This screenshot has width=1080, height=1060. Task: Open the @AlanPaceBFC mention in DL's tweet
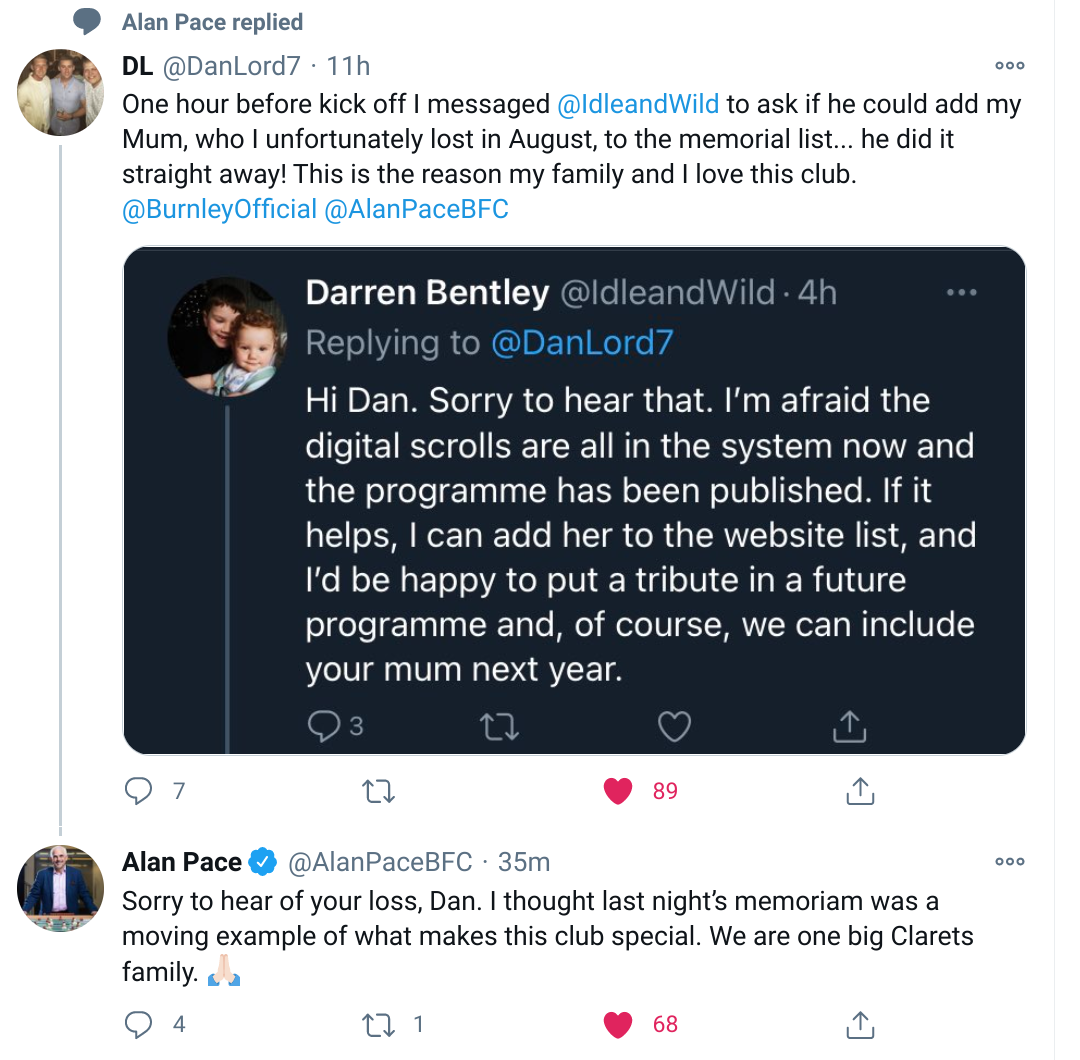(416, 210)
